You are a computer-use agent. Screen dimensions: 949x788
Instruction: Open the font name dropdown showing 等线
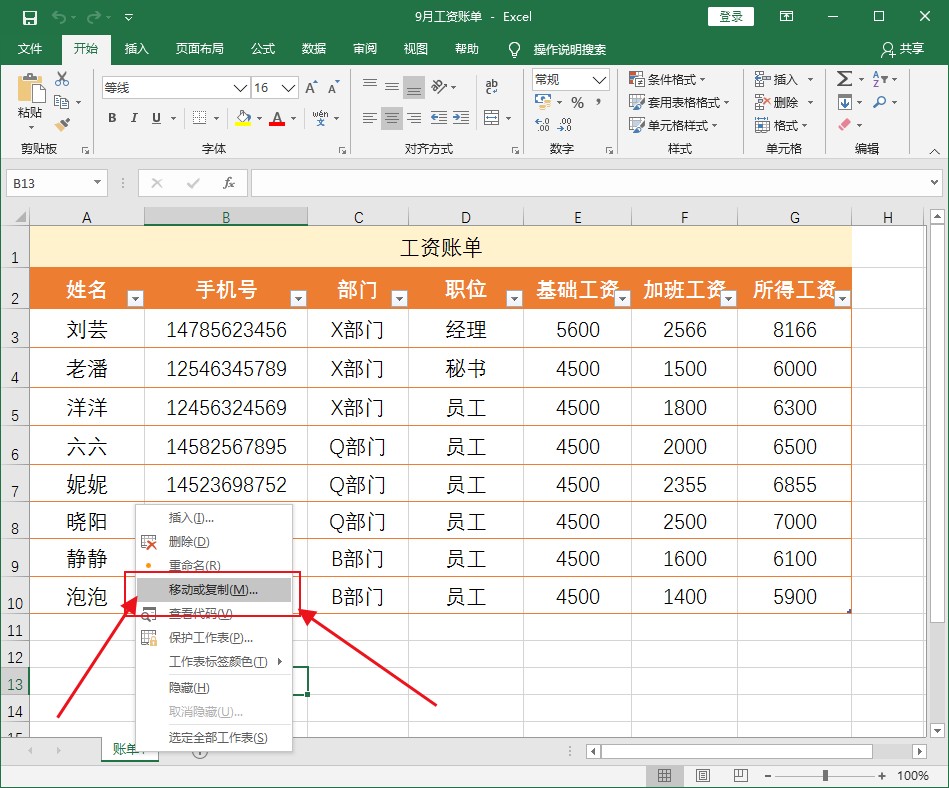240,88
